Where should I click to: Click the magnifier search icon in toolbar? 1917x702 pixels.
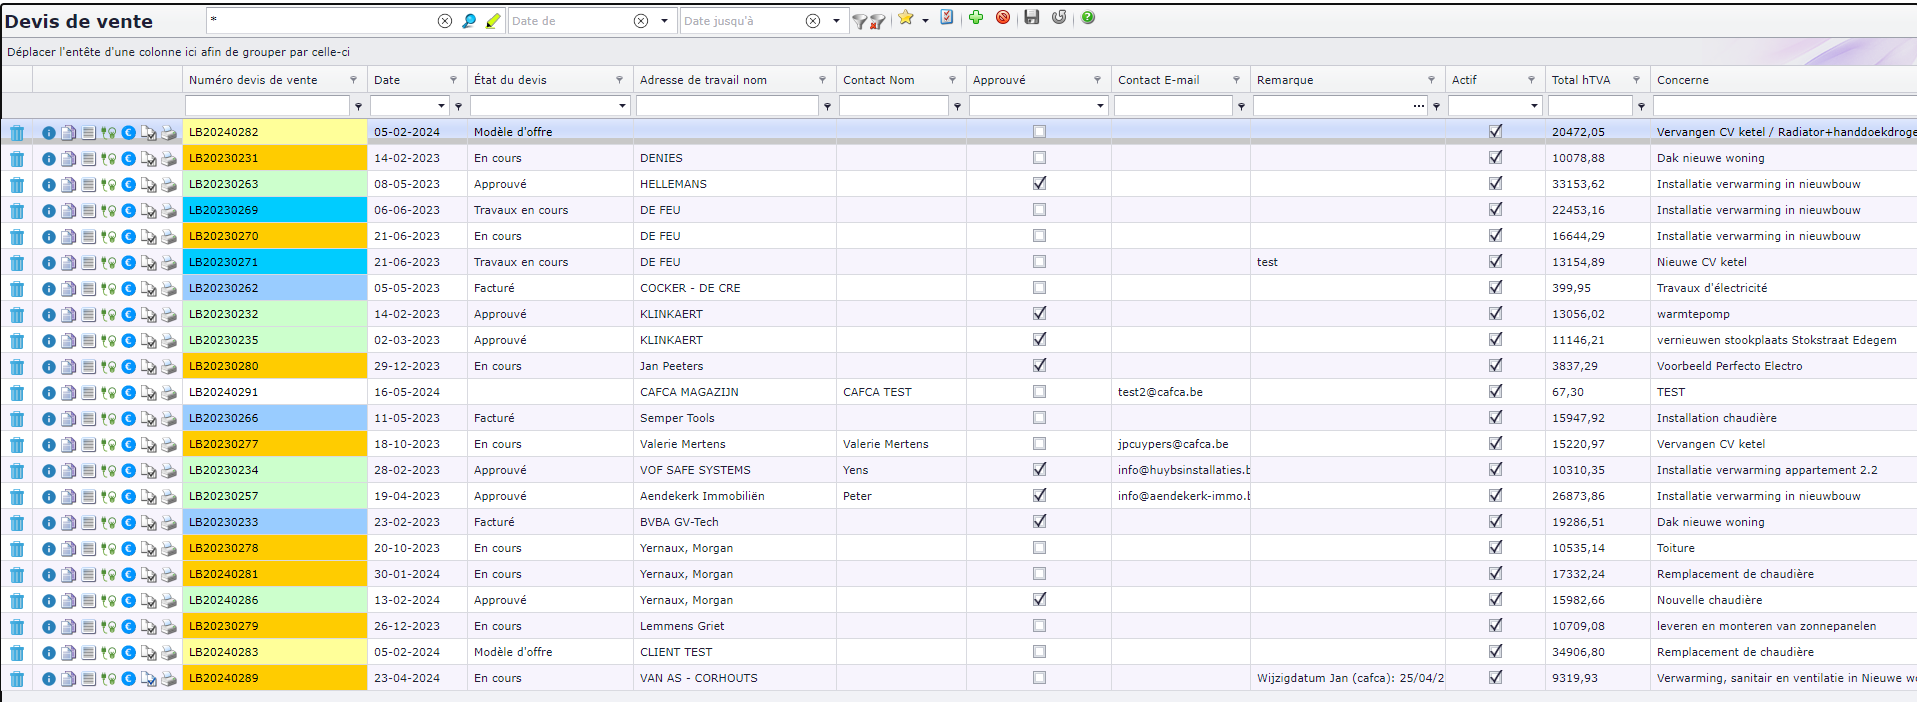(469, 20)
